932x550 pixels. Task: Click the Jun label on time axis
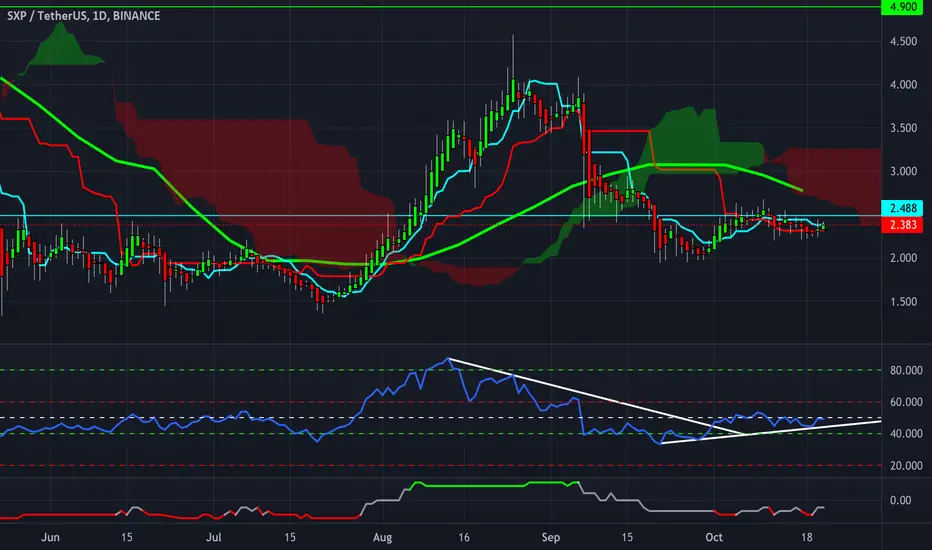[51, 538]
